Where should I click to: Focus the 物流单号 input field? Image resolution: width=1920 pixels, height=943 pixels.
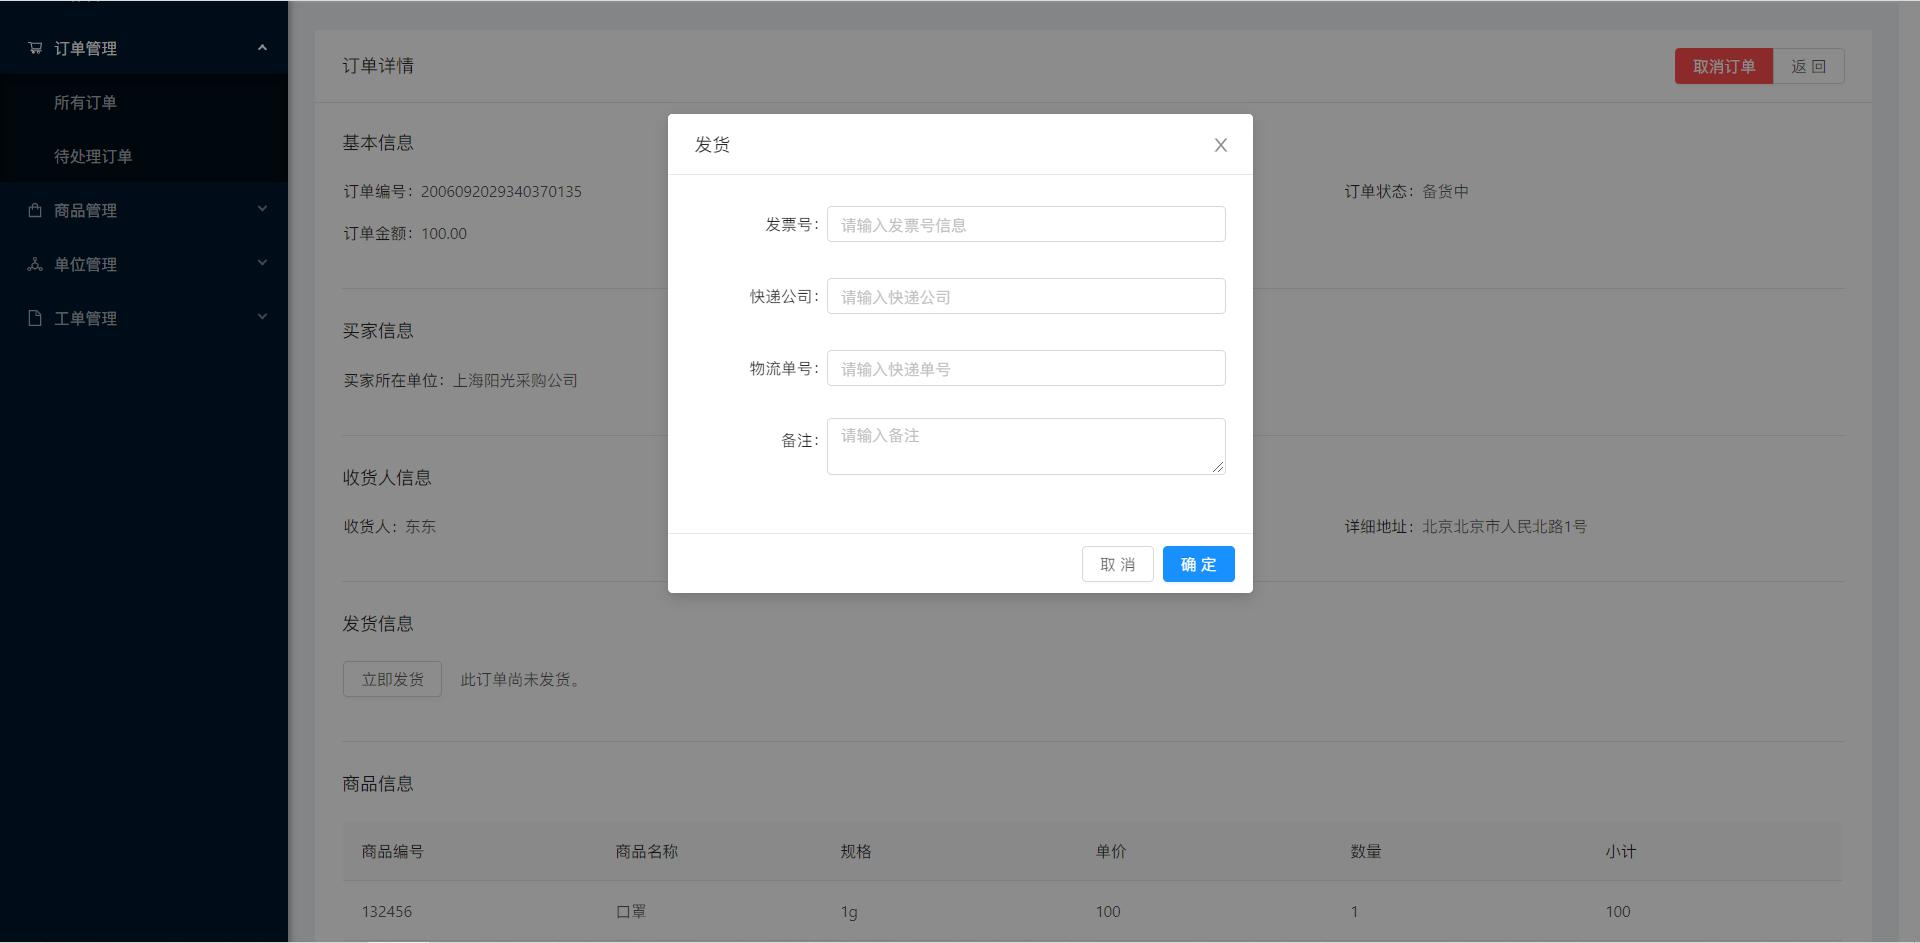pos(1026,368)
